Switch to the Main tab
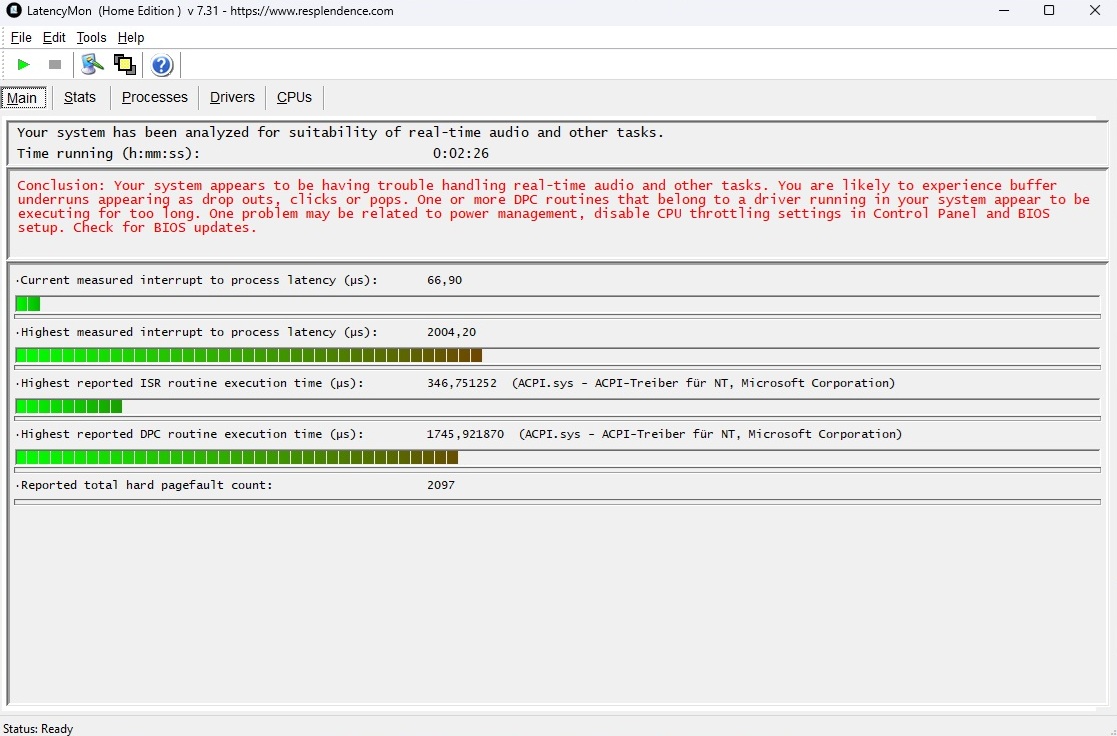Viewport: 1117px width, 736px height. 22,97
